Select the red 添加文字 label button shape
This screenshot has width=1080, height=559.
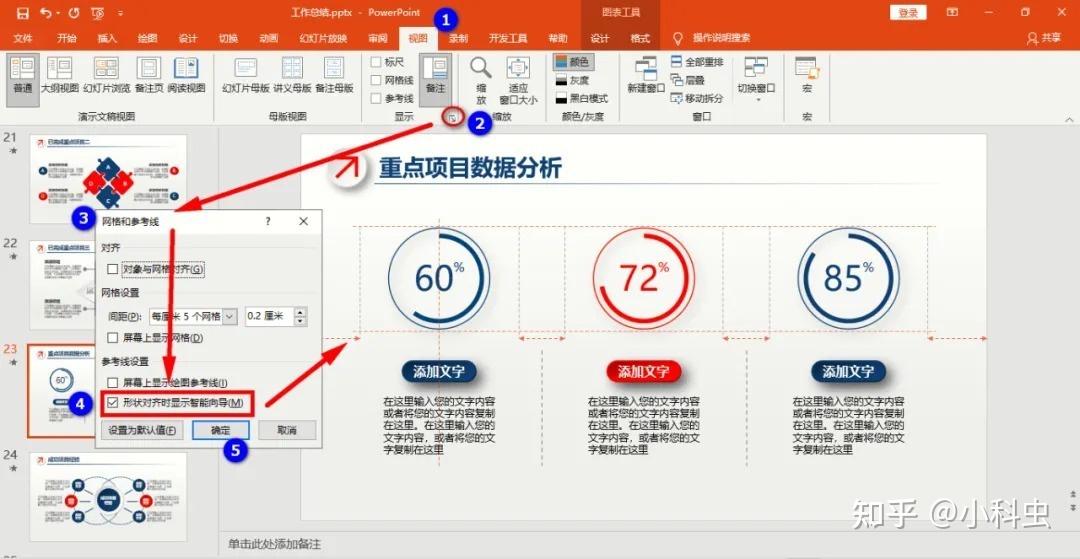(x=643, y=372)
